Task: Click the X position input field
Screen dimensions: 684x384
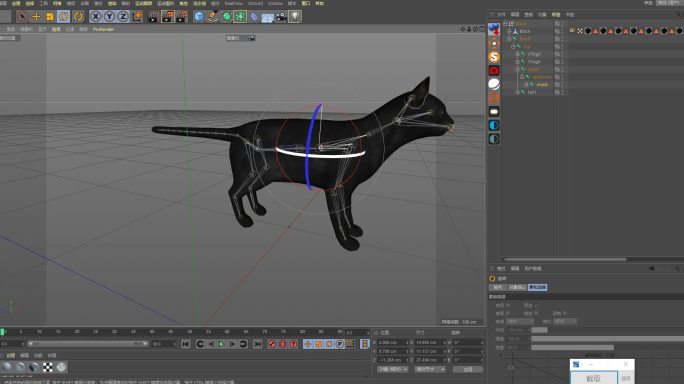Action: (x=393, y=343)
